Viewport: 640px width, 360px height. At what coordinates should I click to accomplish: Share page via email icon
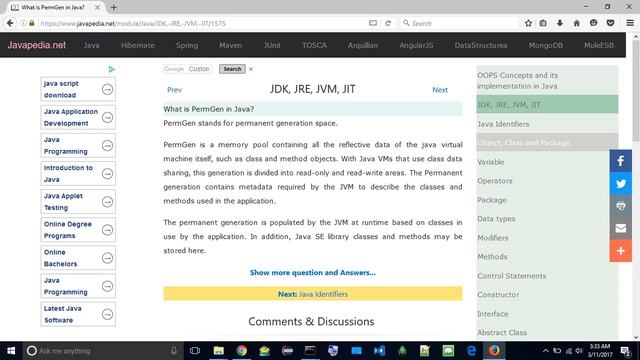coord(620,228)
